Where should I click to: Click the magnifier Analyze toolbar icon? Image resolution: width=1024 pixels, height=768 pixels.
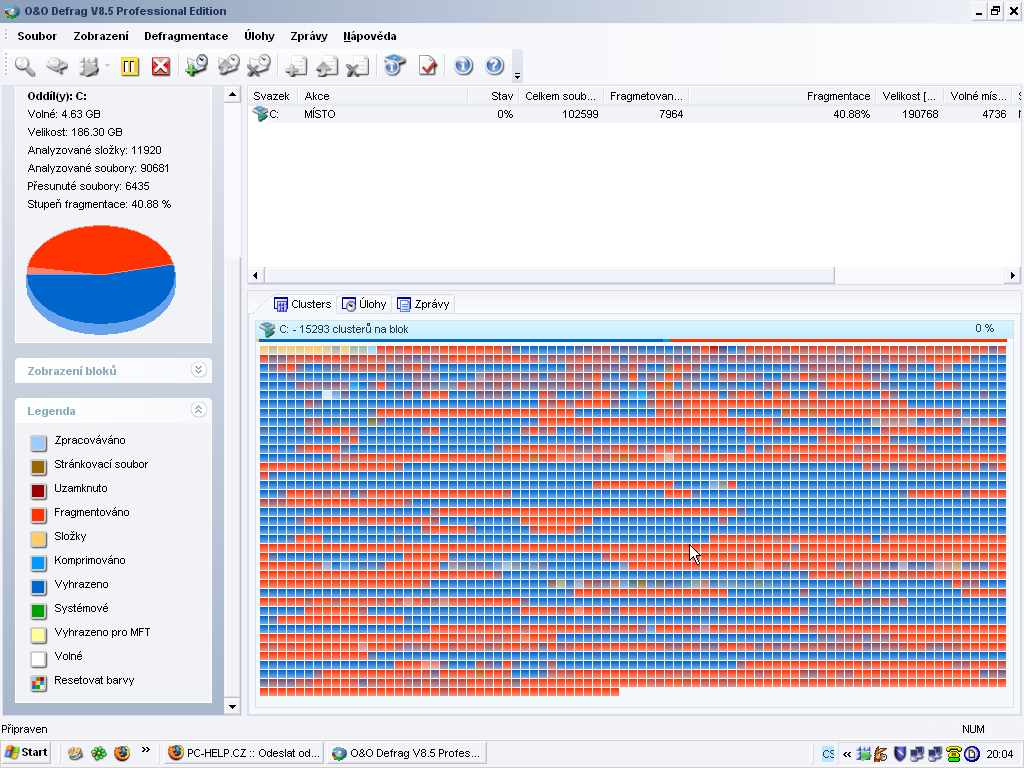tap(25, 66)
